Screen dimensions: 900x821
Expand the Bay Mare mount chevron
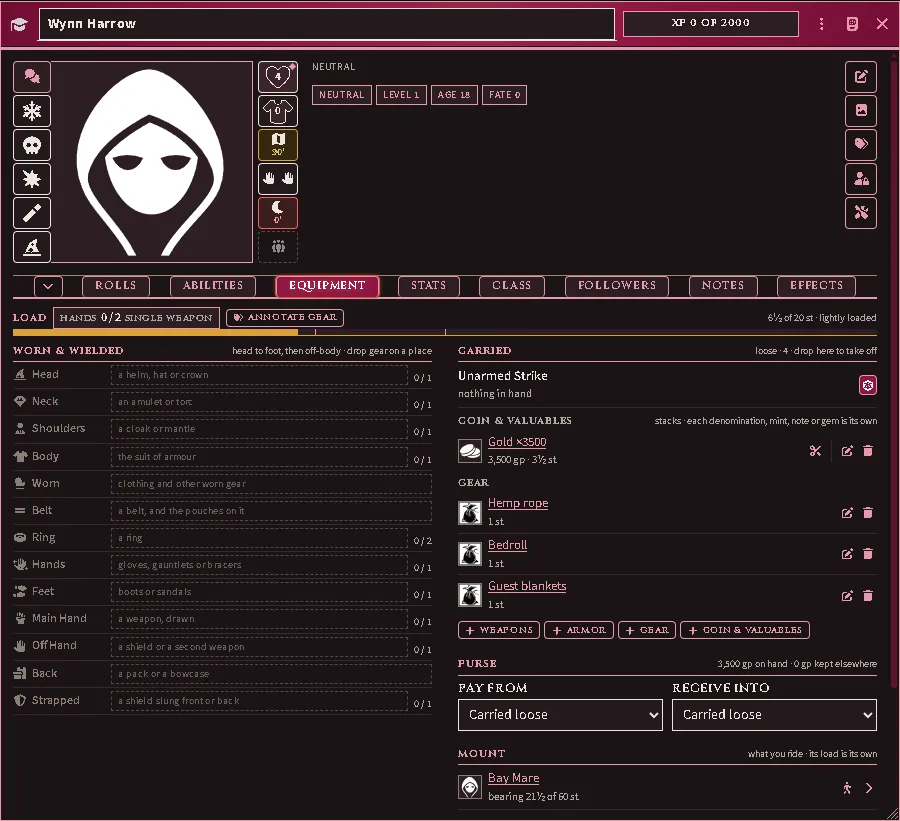(x=869, y=788)
